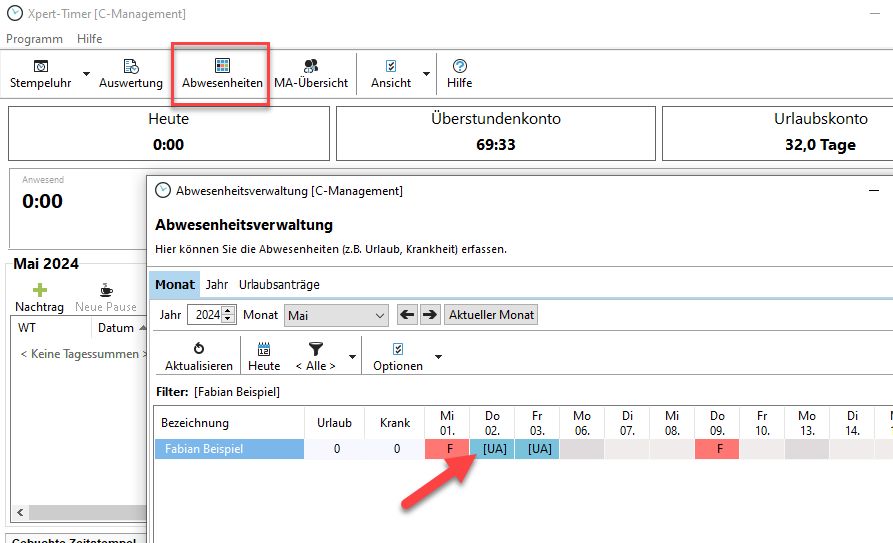Expand the Stempeluhr dropdown arrow
The height and width of the screenshot is (543, 893).
85,74
